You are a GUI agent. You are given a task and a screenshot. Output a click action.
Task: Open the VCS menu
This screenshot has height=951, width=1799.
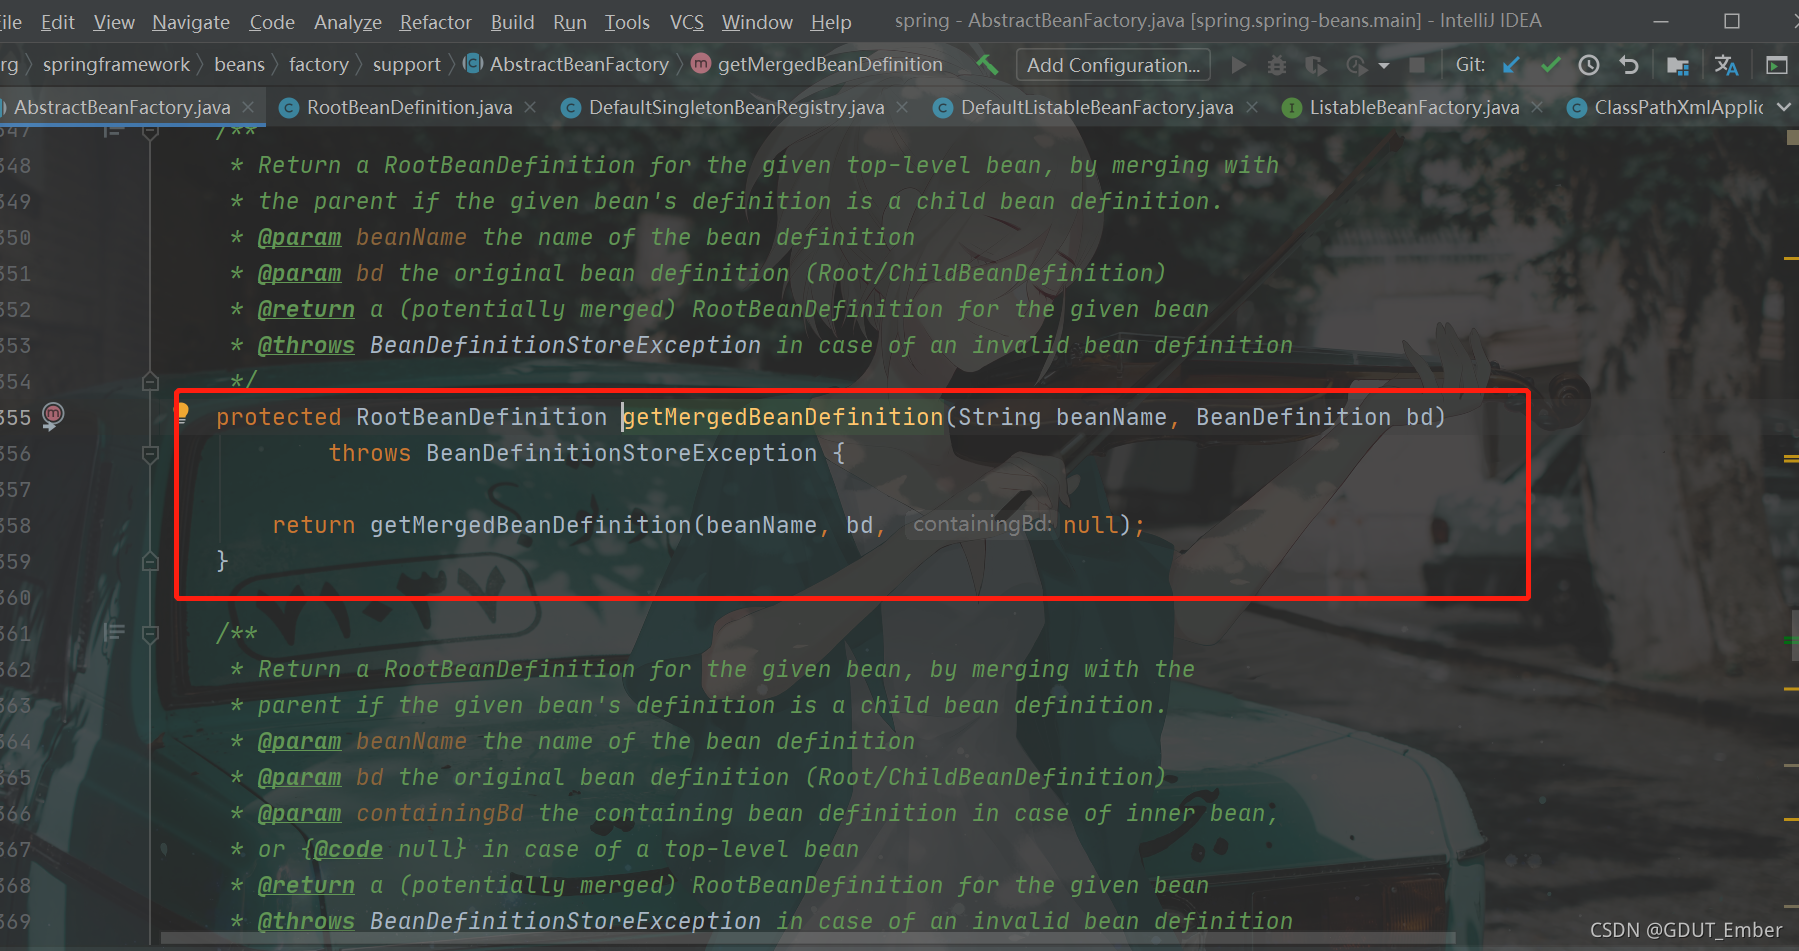(x=687, y=22)
